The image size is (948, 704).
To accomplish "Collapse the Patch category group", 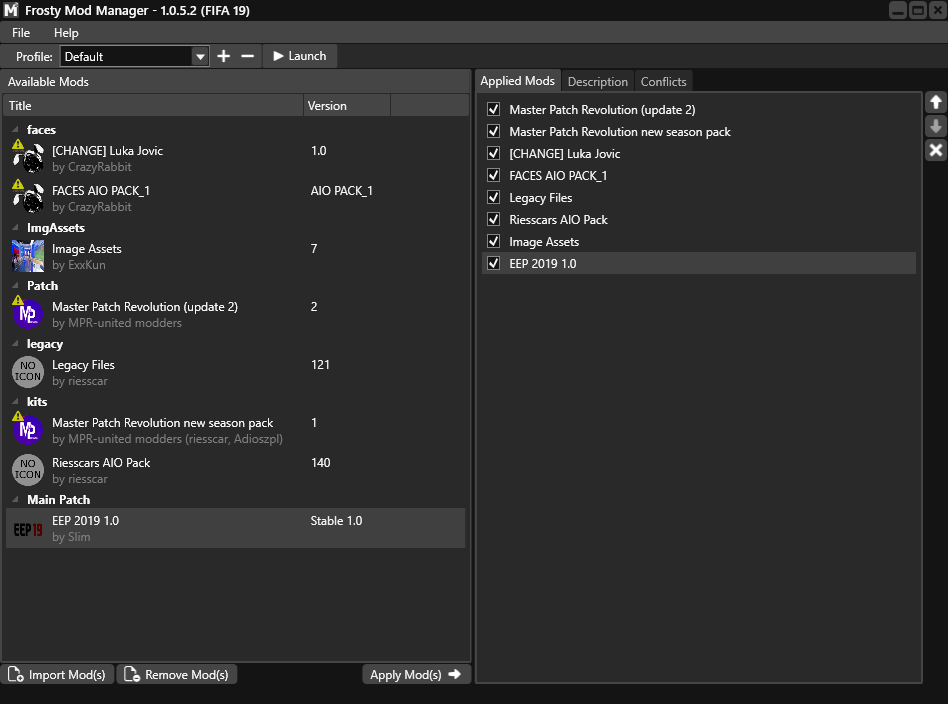I will [15, 285].
